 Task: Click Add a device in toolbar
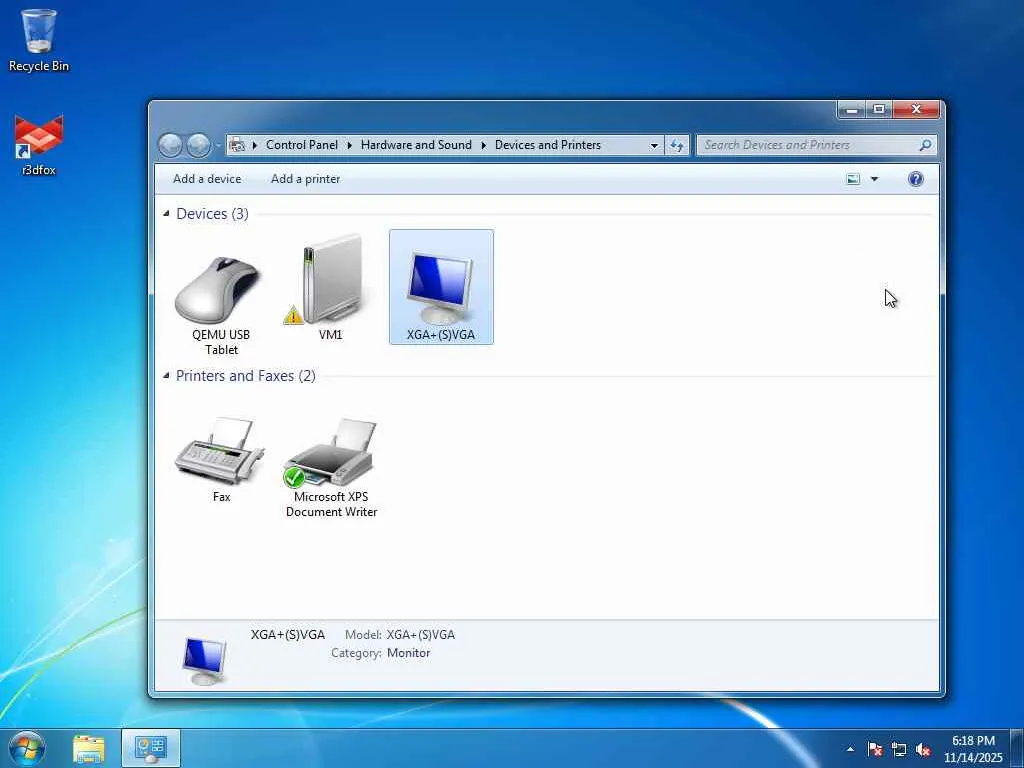(x=207, y=179)
